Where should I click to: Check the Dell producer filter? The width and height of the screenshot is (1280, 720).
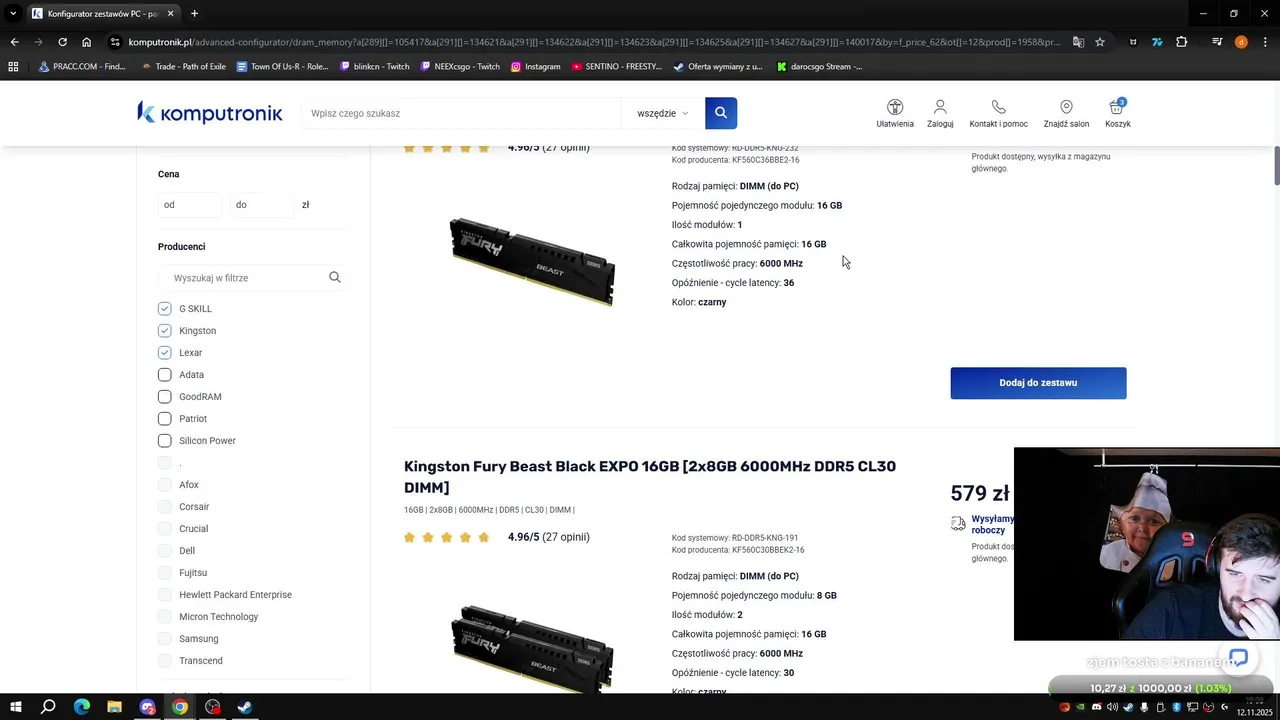click(165, 551)
